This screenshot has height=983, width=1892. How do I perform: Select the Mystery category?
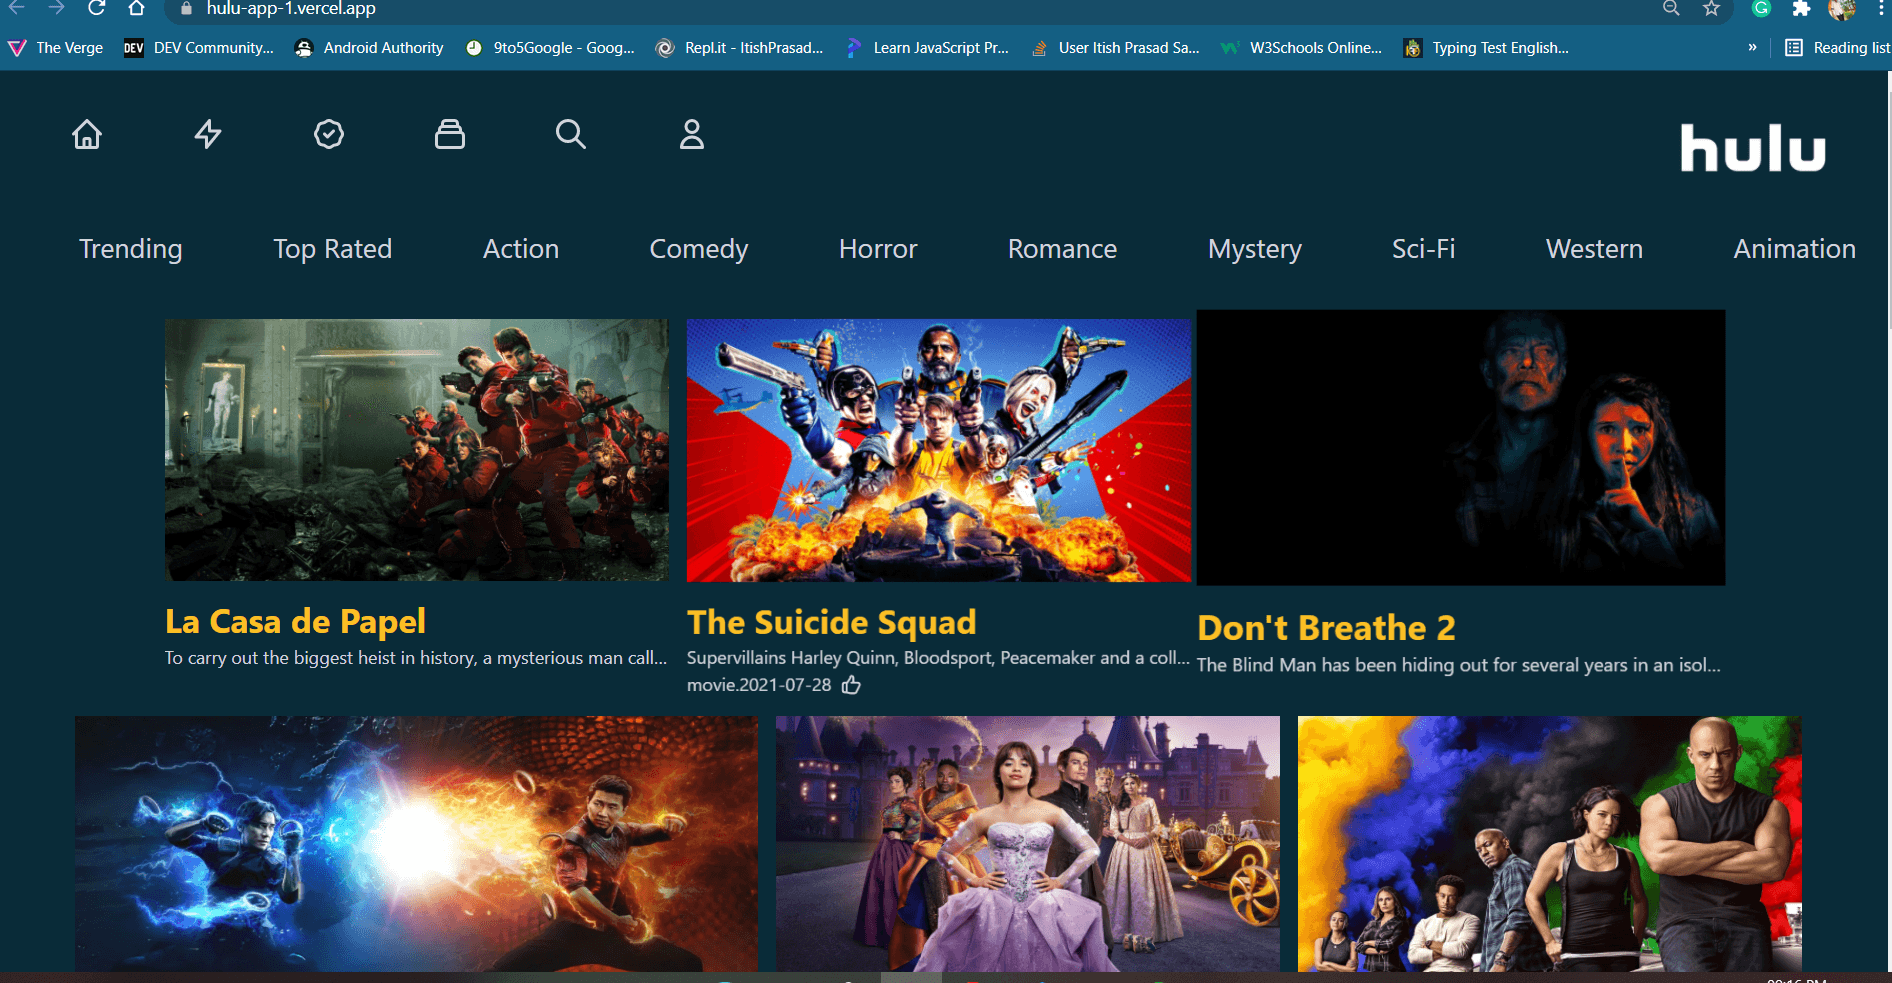(1255, 249)
